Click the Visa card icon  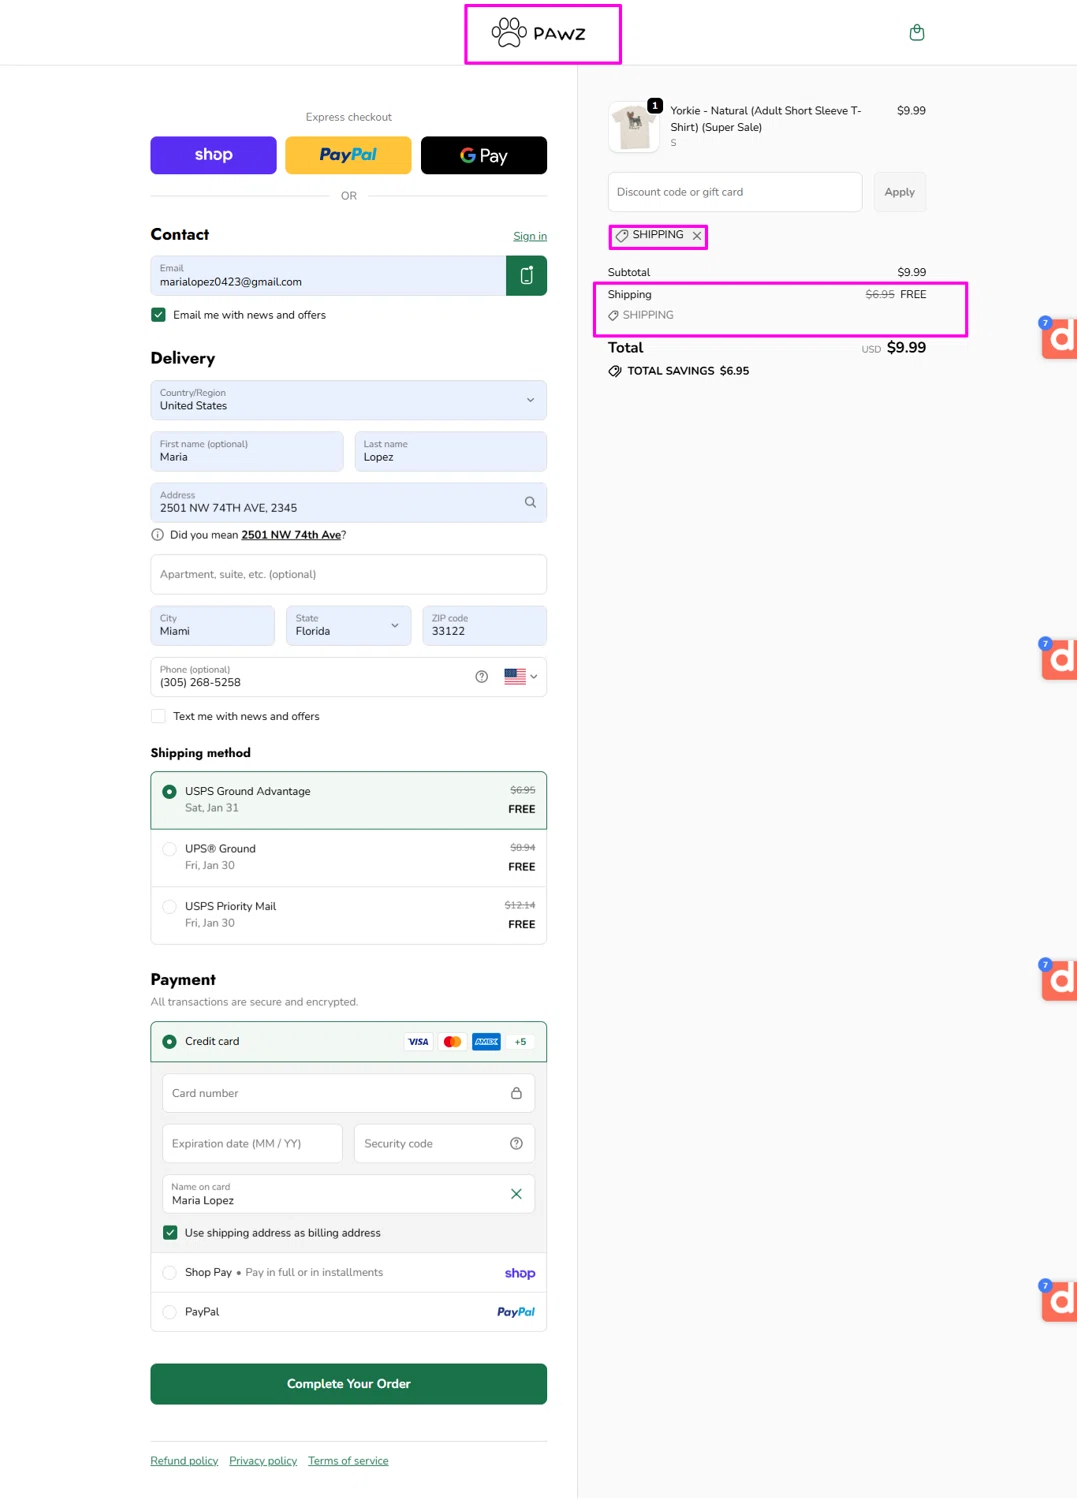(418, 1042)
